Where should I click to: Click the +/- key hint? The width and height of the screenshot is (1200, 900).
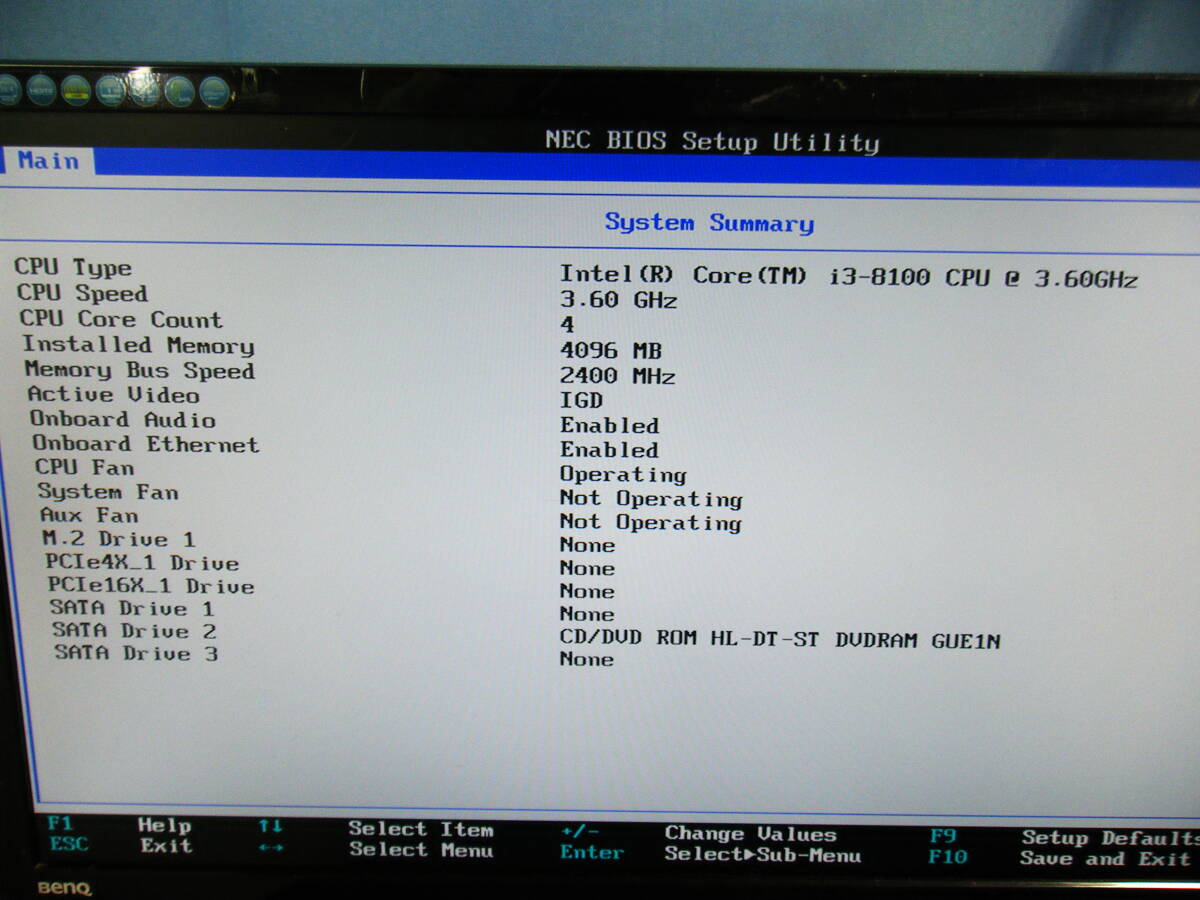pos(580,832)
